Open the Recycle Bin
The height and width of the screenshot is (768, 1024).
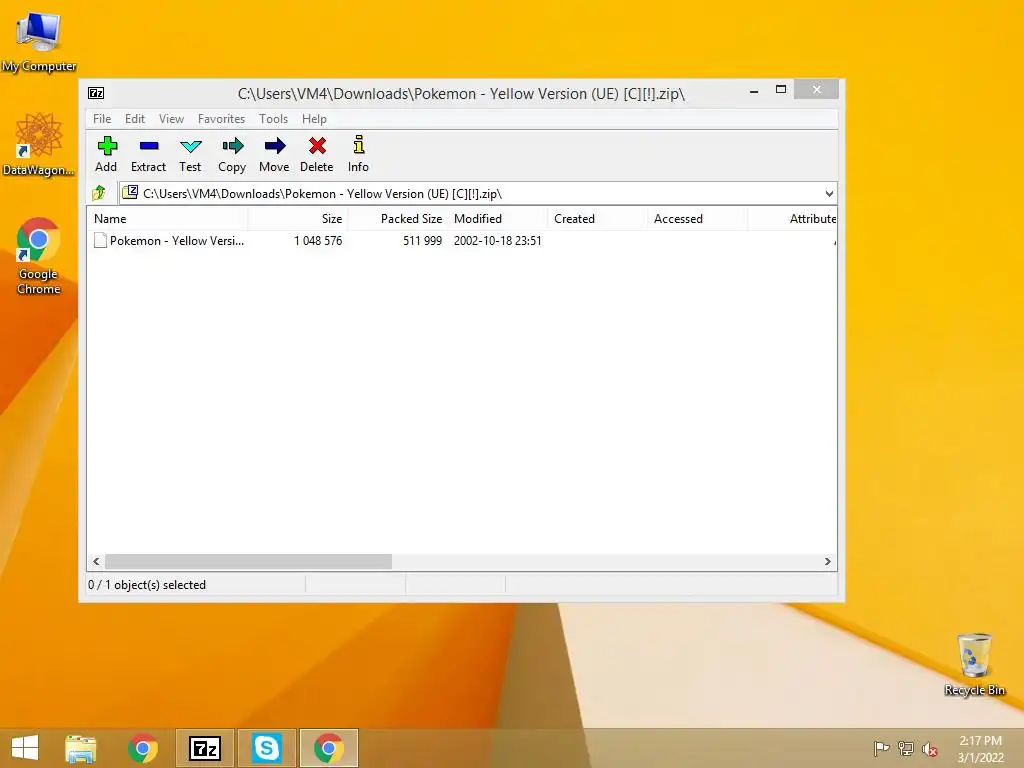[x=974, y=664]
